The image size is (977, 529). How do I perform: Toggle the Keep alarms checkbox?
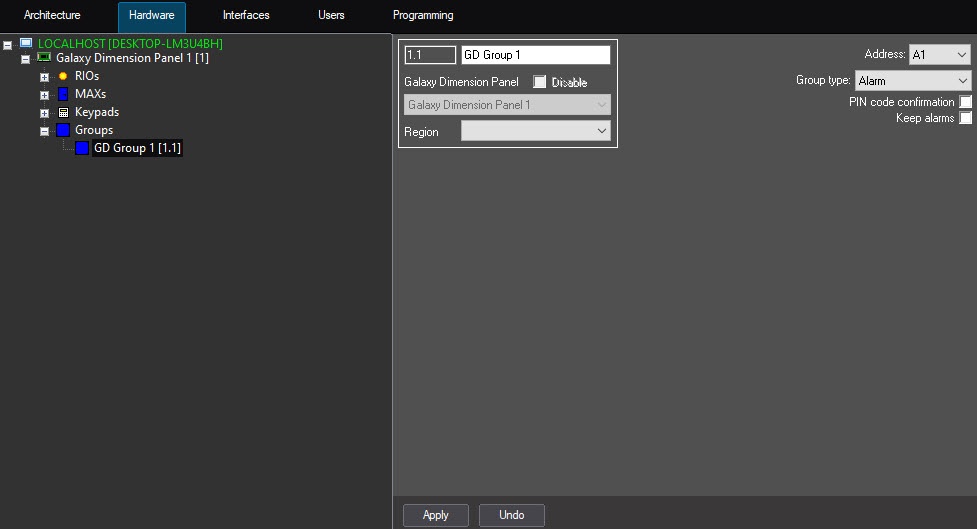tap(965, 118)
